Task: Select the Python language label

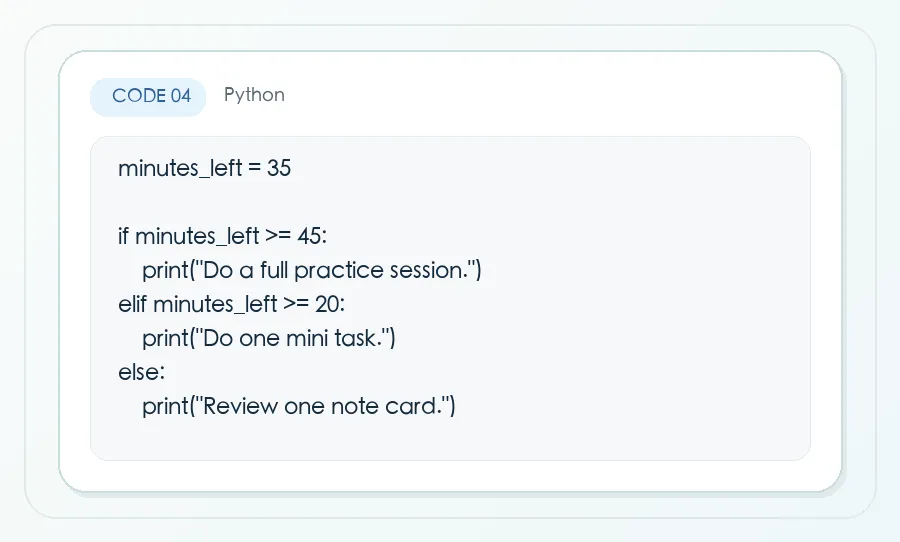Action: click(254, 95)
